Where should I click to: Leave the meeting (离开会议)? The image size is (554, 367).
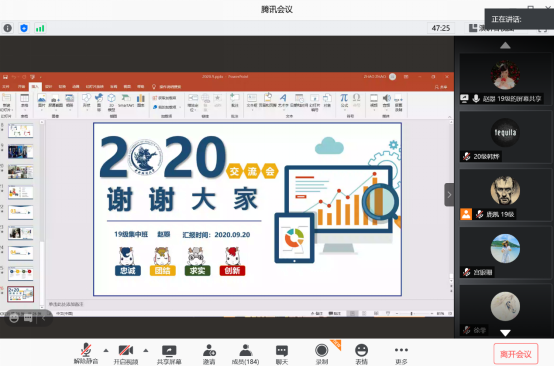point(516,354)
